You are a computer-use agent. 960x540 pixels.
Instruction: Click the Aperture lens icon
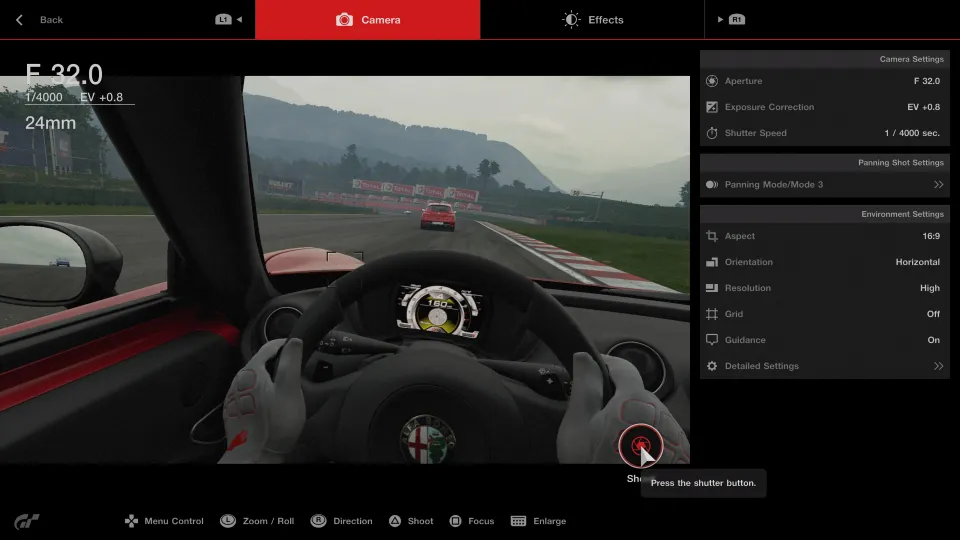[711, 81]
